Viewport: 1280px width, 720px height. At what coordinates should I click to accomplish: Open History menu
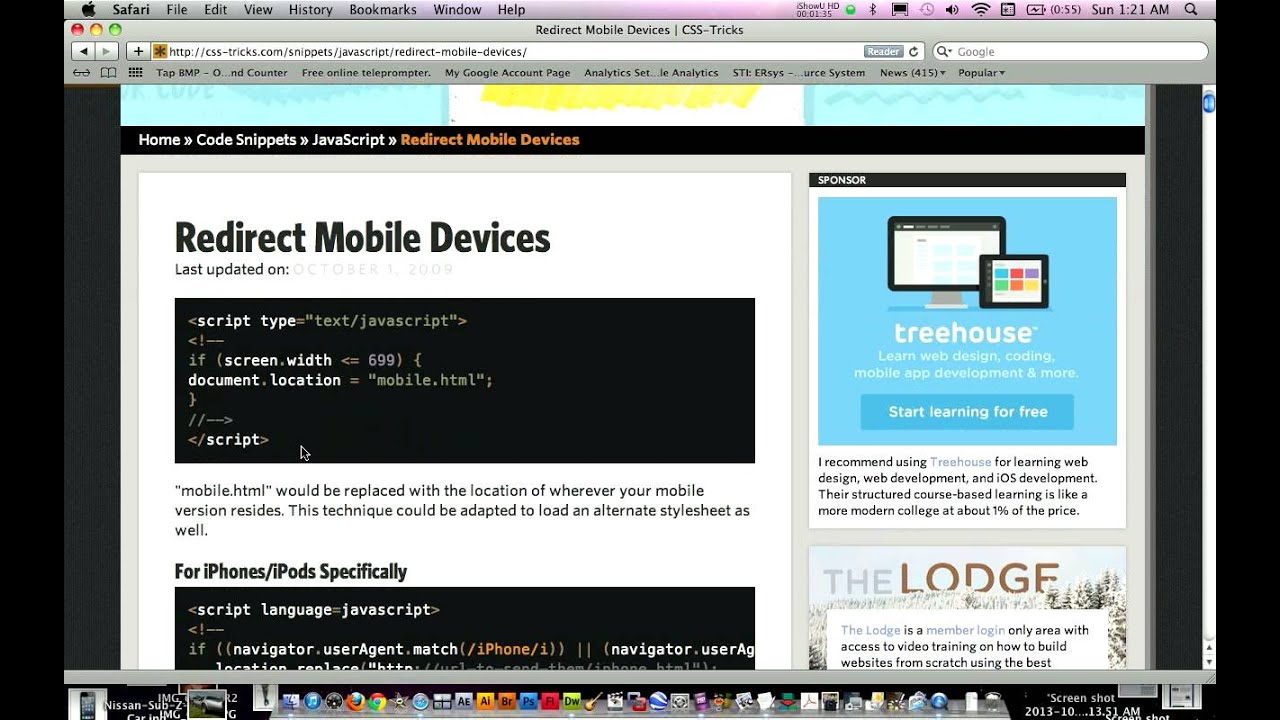pos(311,9)
